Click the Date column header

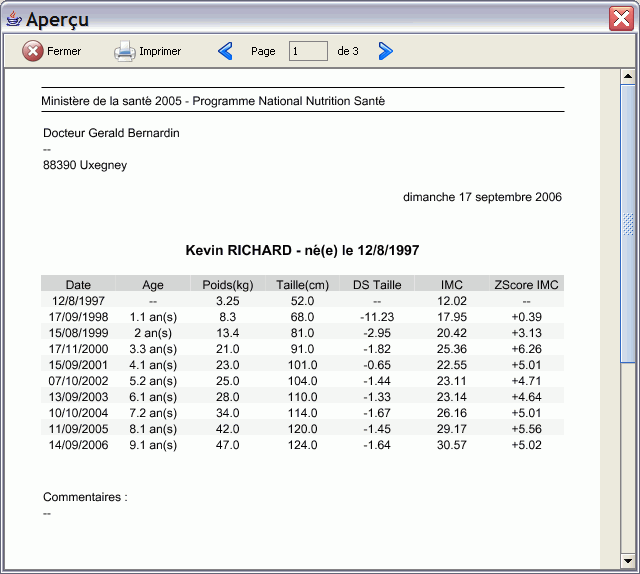[78, 285]
